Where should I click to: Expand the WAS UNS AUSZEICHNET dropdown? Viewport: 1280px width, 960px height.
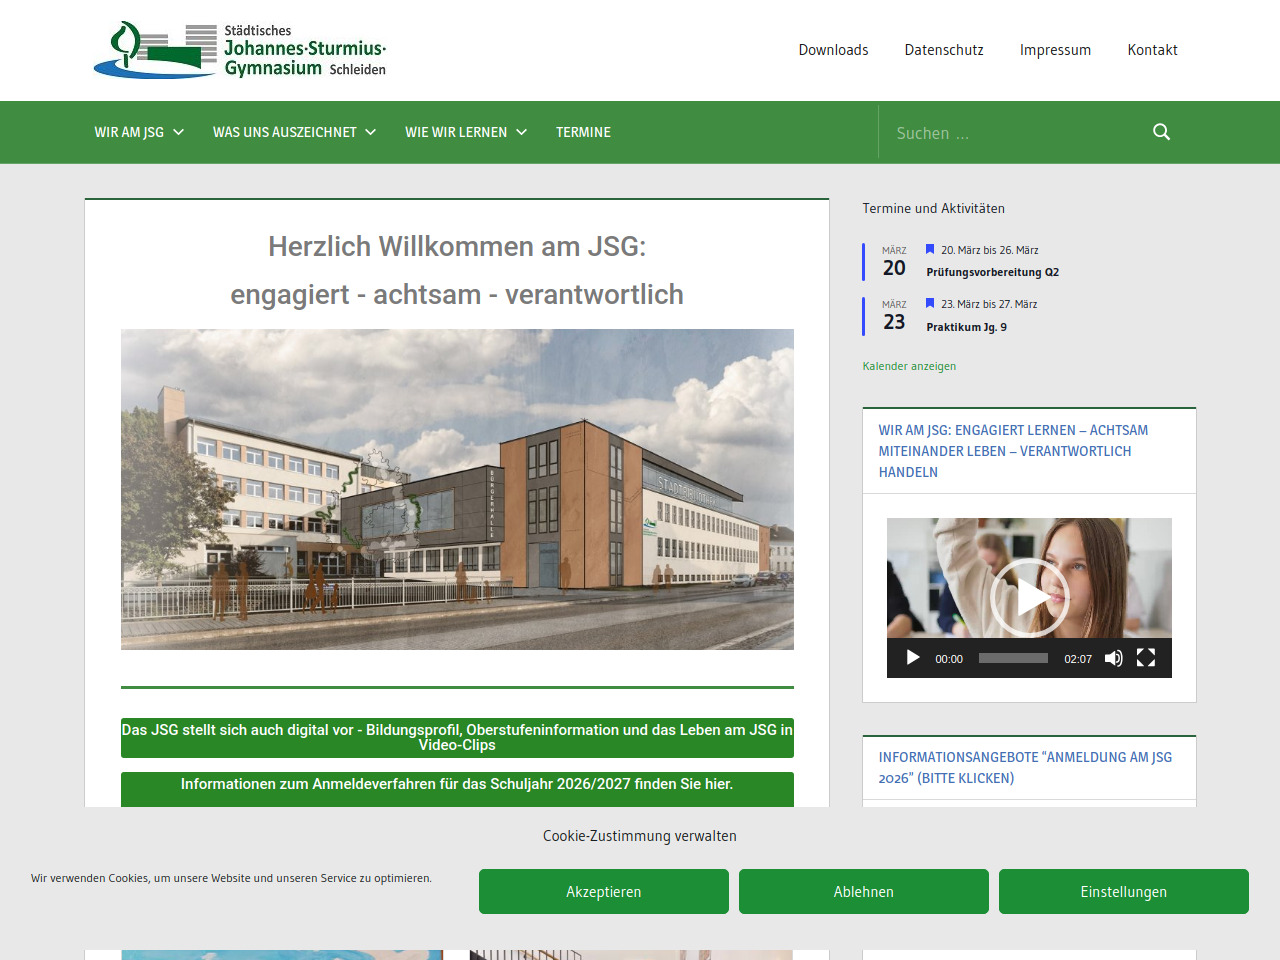tap(294, 132)
